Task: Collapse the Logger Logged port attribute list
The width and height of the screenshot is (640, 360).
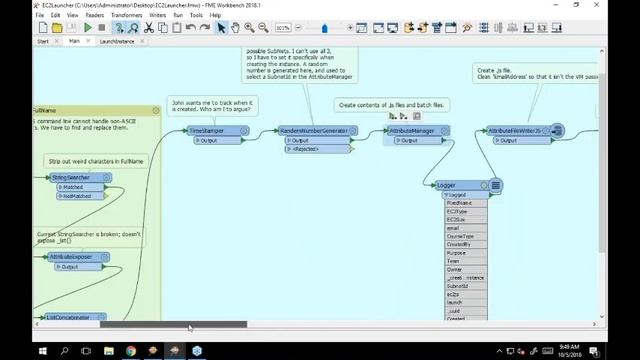Action: [446, 195]
